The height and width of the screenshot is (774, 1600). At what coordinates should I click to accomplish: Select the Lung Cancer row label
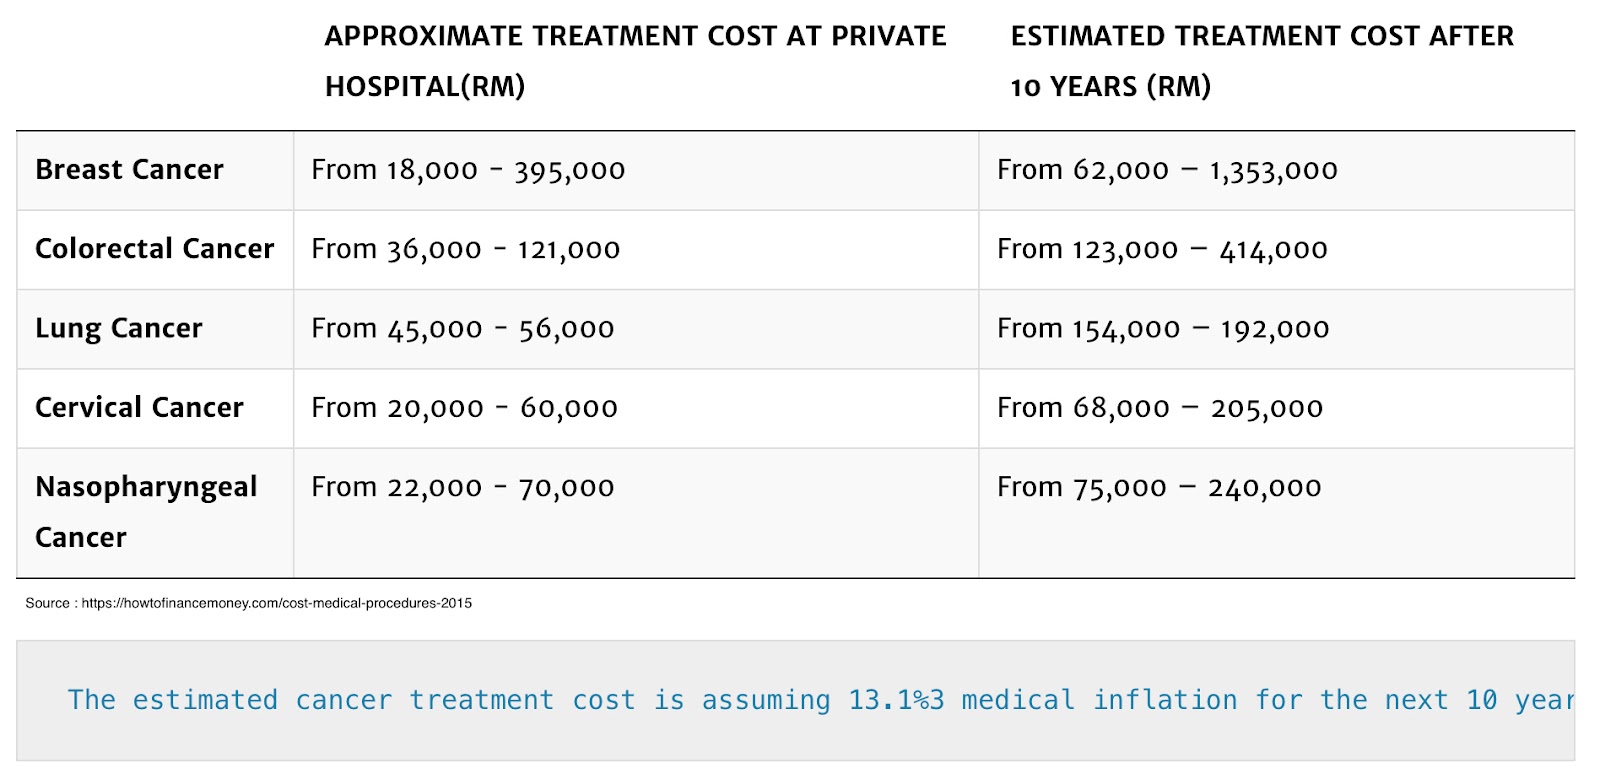(x=119, y=329)
